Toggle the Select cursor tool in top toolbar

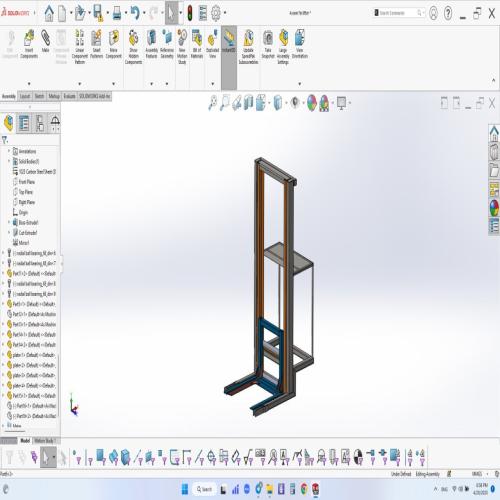171,13
